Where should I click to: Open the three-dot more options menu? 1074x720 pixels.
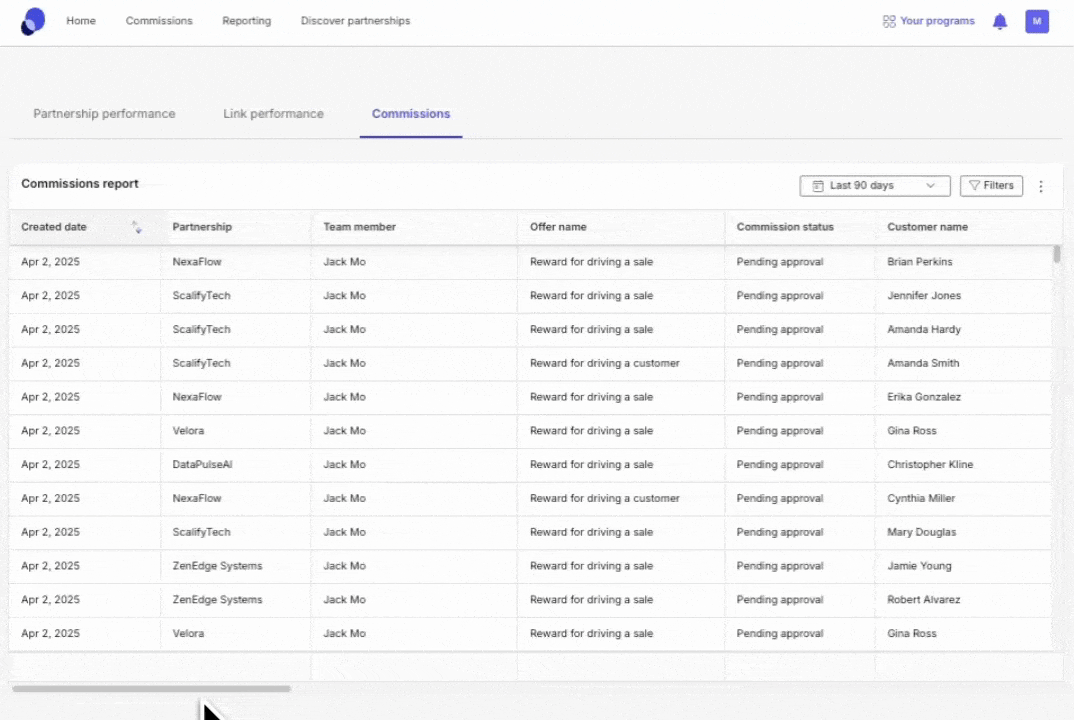tap(1040, 186)
